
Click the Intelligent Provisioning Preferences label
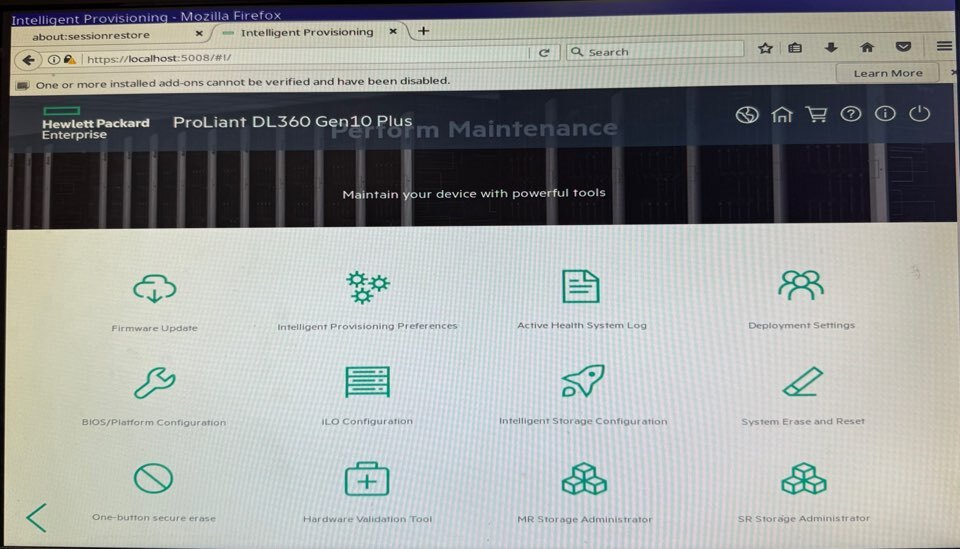click(367, 326)
